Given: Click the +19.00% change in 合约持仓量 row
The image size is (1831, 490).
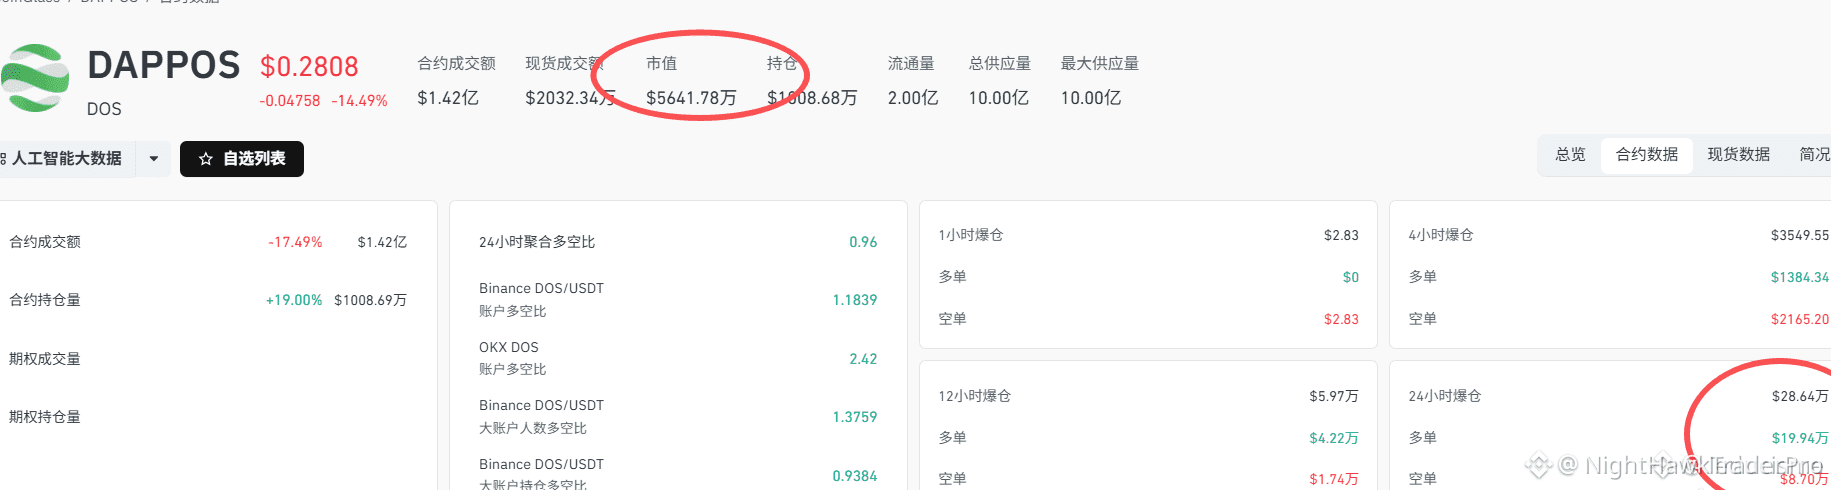Looking at the screenshot, I should click(294, 300).
